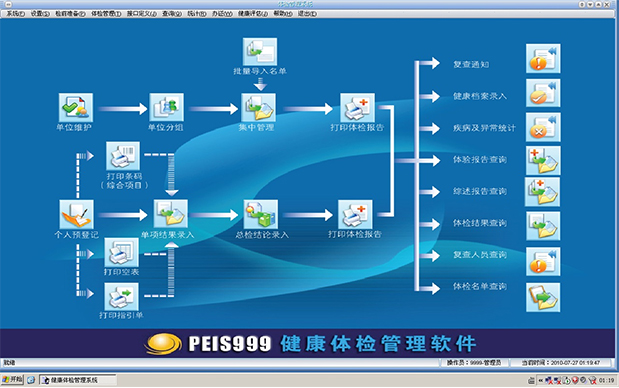Click the 打印指引单 icon

121,297
